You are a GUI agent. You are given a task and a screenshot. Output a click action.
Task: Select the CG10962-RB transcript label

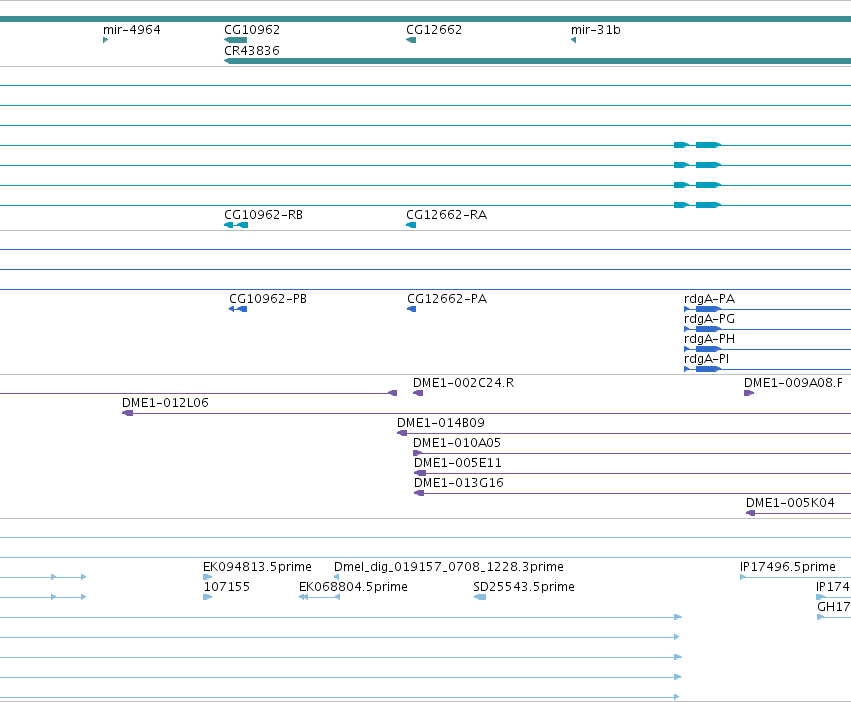[263, 215]
